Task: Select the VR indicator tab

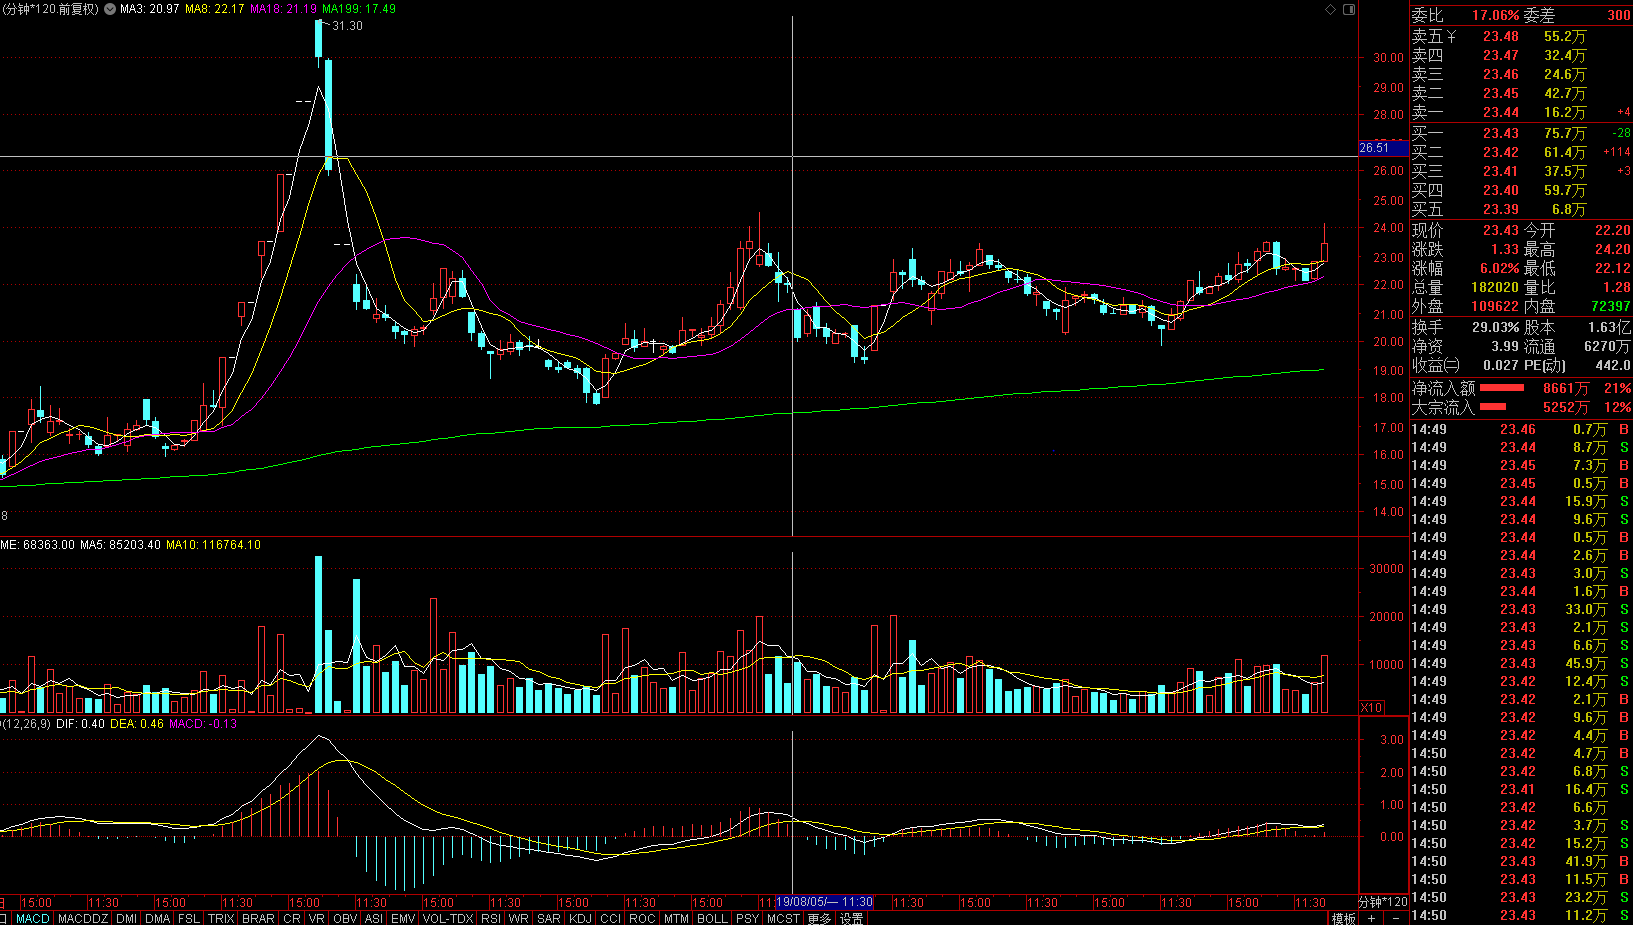Action: point(317,918)
